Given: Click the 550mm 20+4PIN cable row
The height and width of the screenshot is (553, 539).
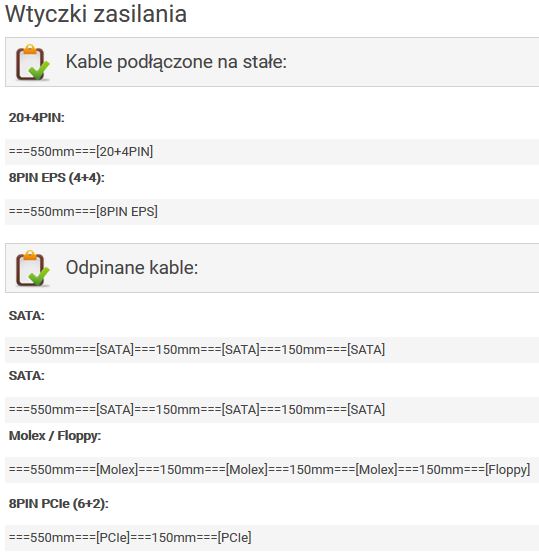Looking at the screenshot, I should [x=272, y=152].
